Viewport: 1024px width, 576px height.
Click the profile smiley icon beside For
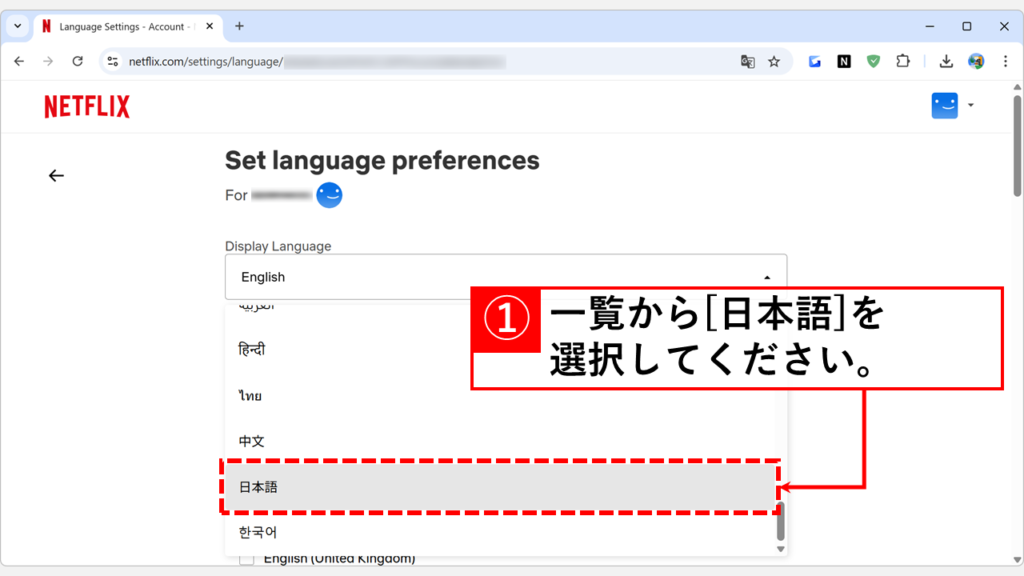pyautogui.click(x=329, y=195)
